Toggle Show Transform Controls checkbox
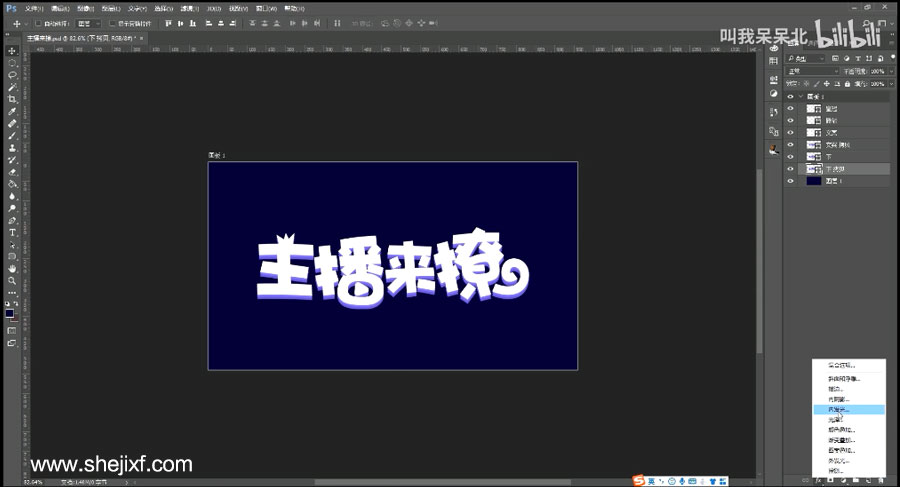 (112, 24)
